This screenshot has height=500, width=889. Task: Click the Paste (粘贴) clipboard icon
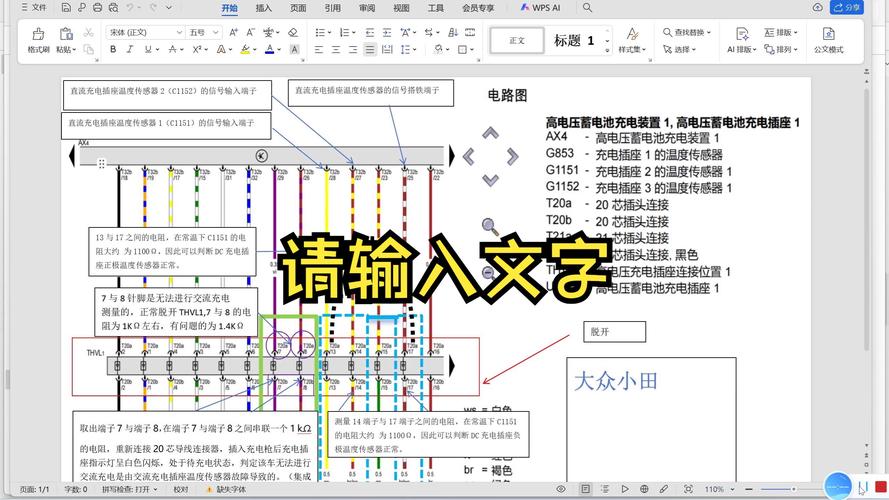point(66,34)
